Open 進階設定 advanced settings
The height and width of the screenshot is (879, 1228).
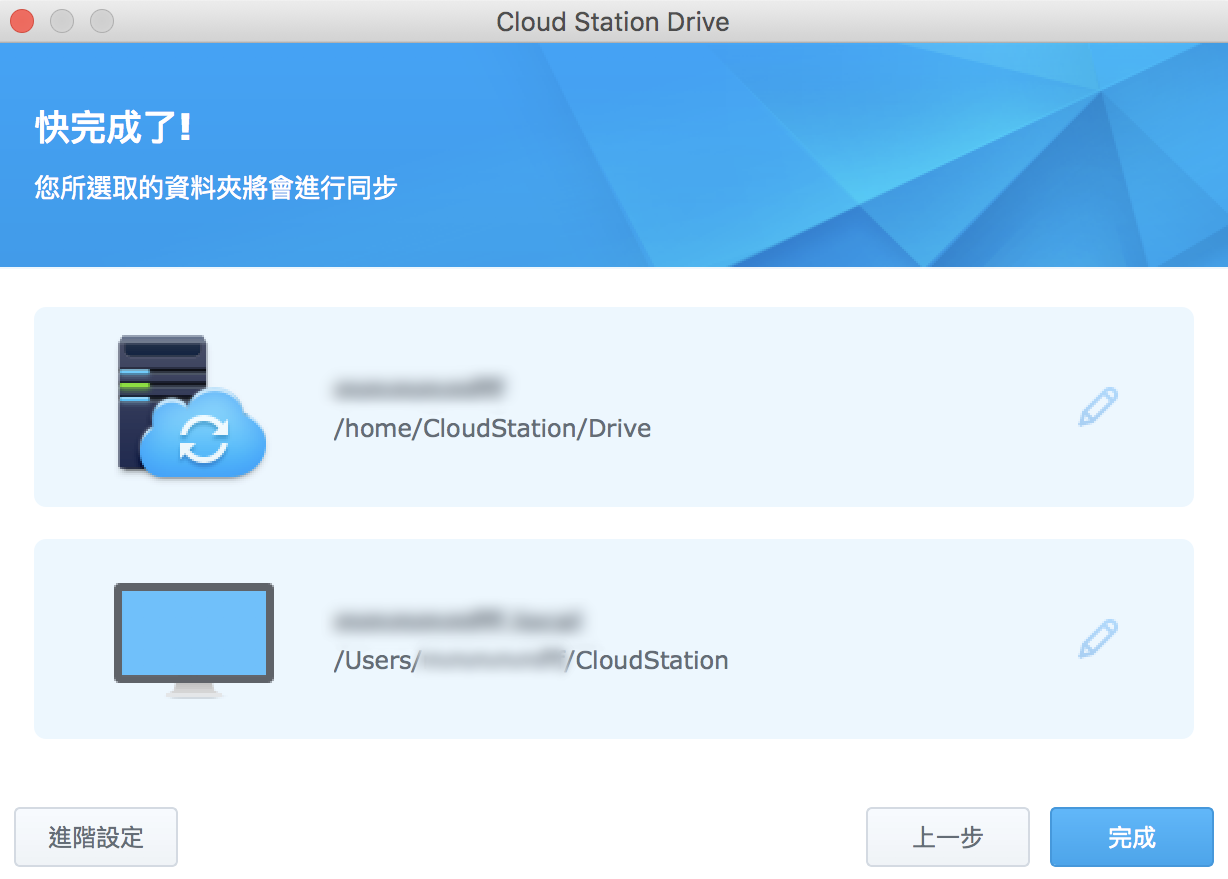click(x=96, y=837)
